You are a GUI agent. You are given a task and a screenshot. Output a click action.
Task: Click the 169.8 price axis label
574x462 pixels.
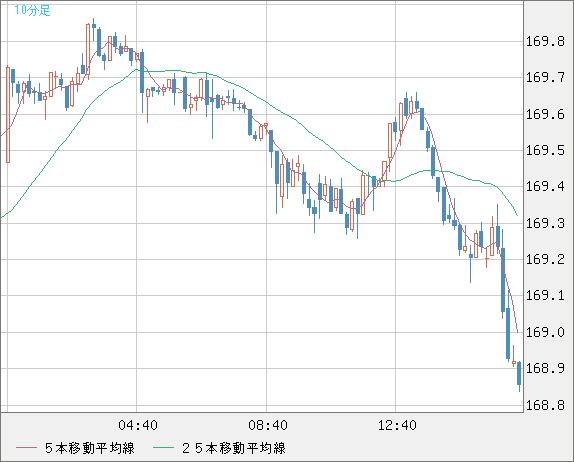point(545,41)
